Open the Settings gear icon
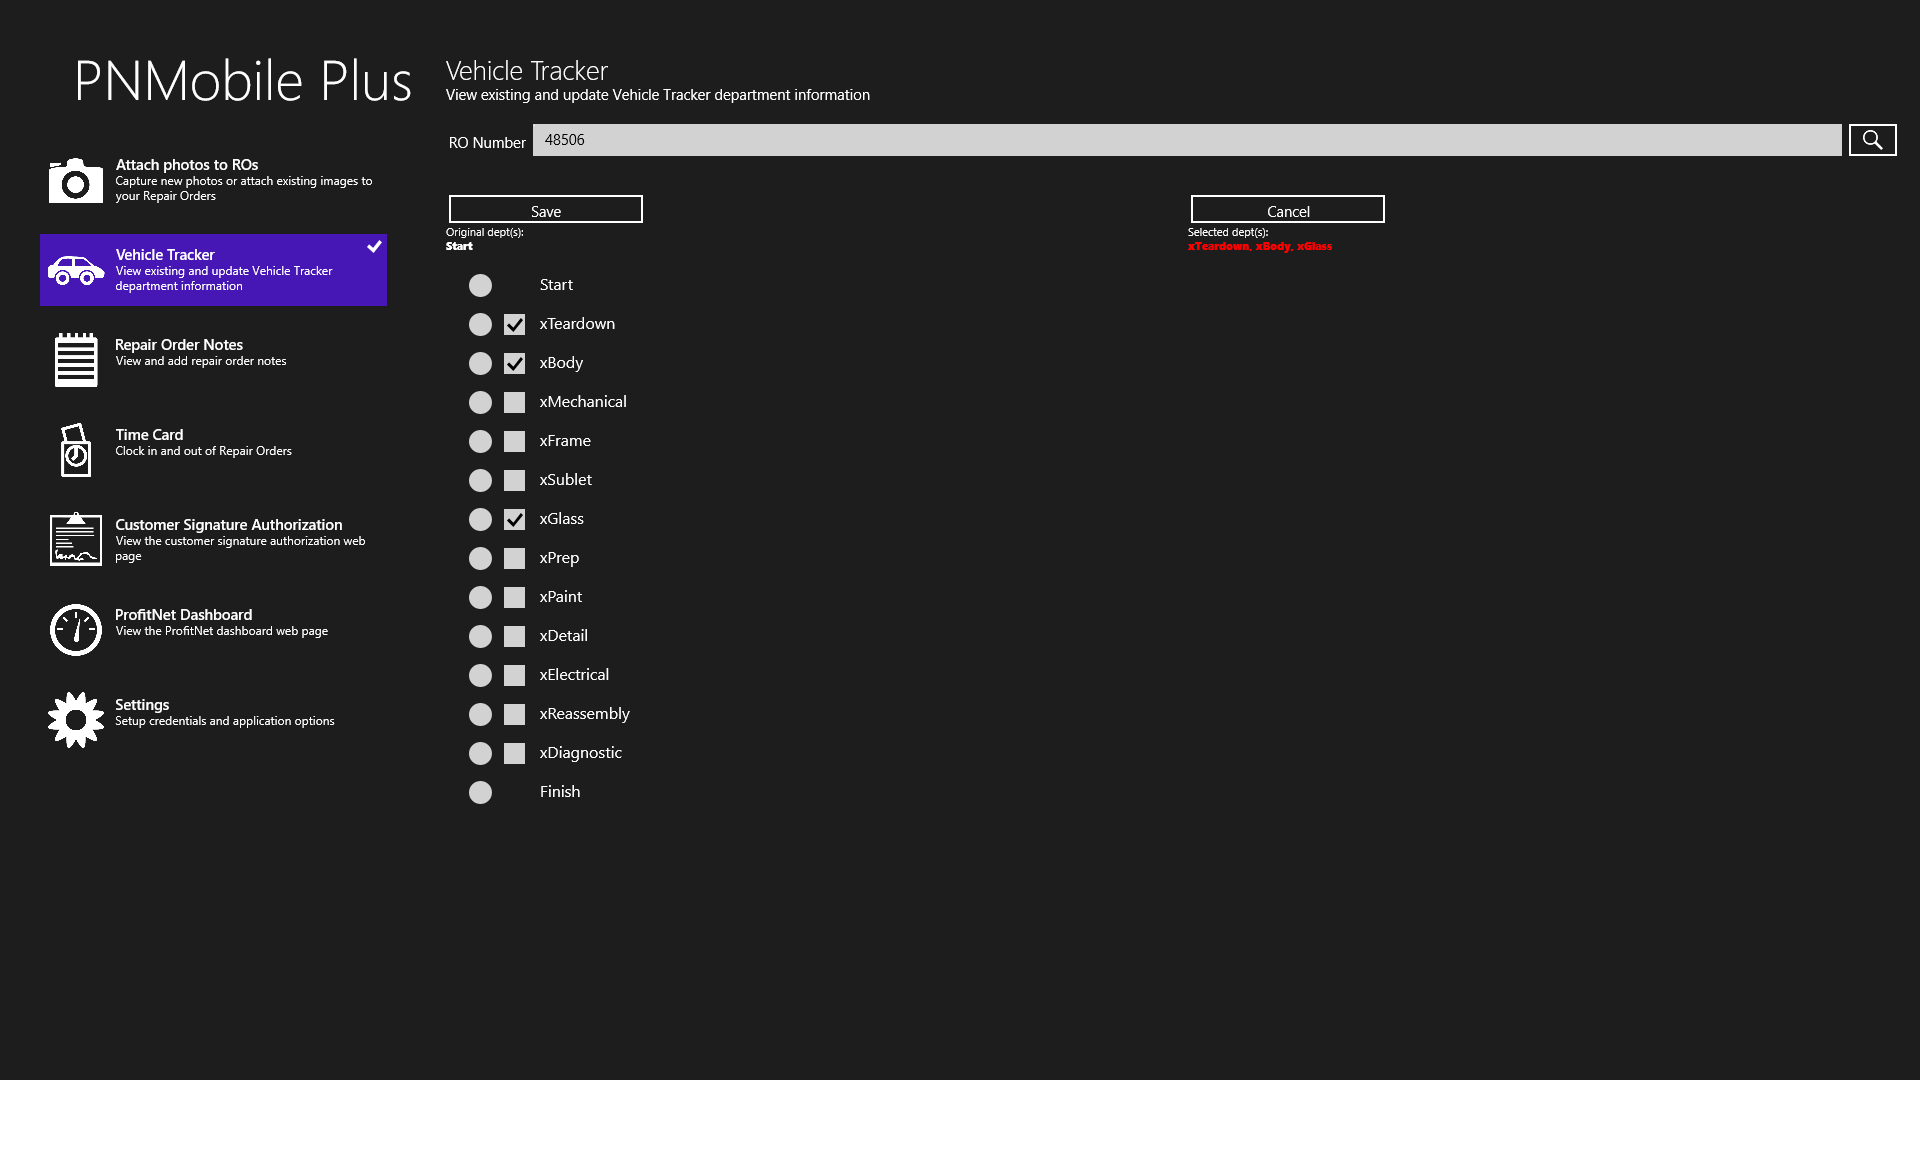The image size is (1920, 1152). [x=76, y=720]
